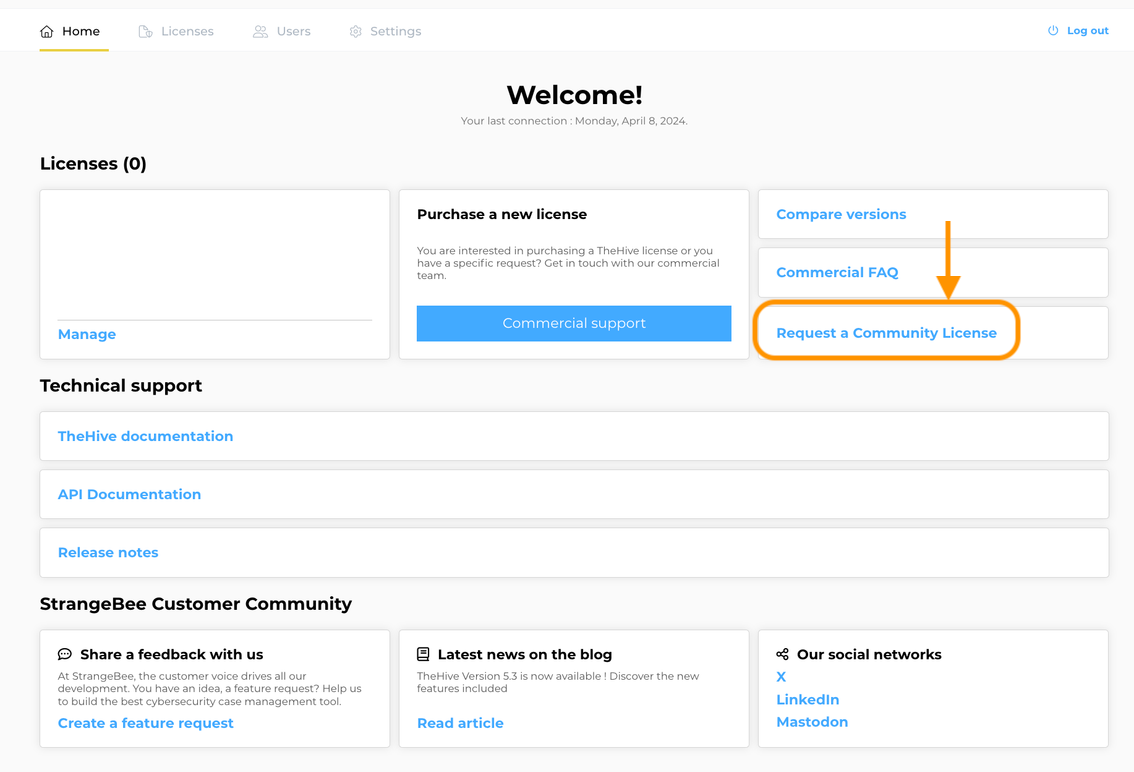Viewport: 1134px width, 772px height.
Task: Click the Home house icon
Action: click(45, 31)
